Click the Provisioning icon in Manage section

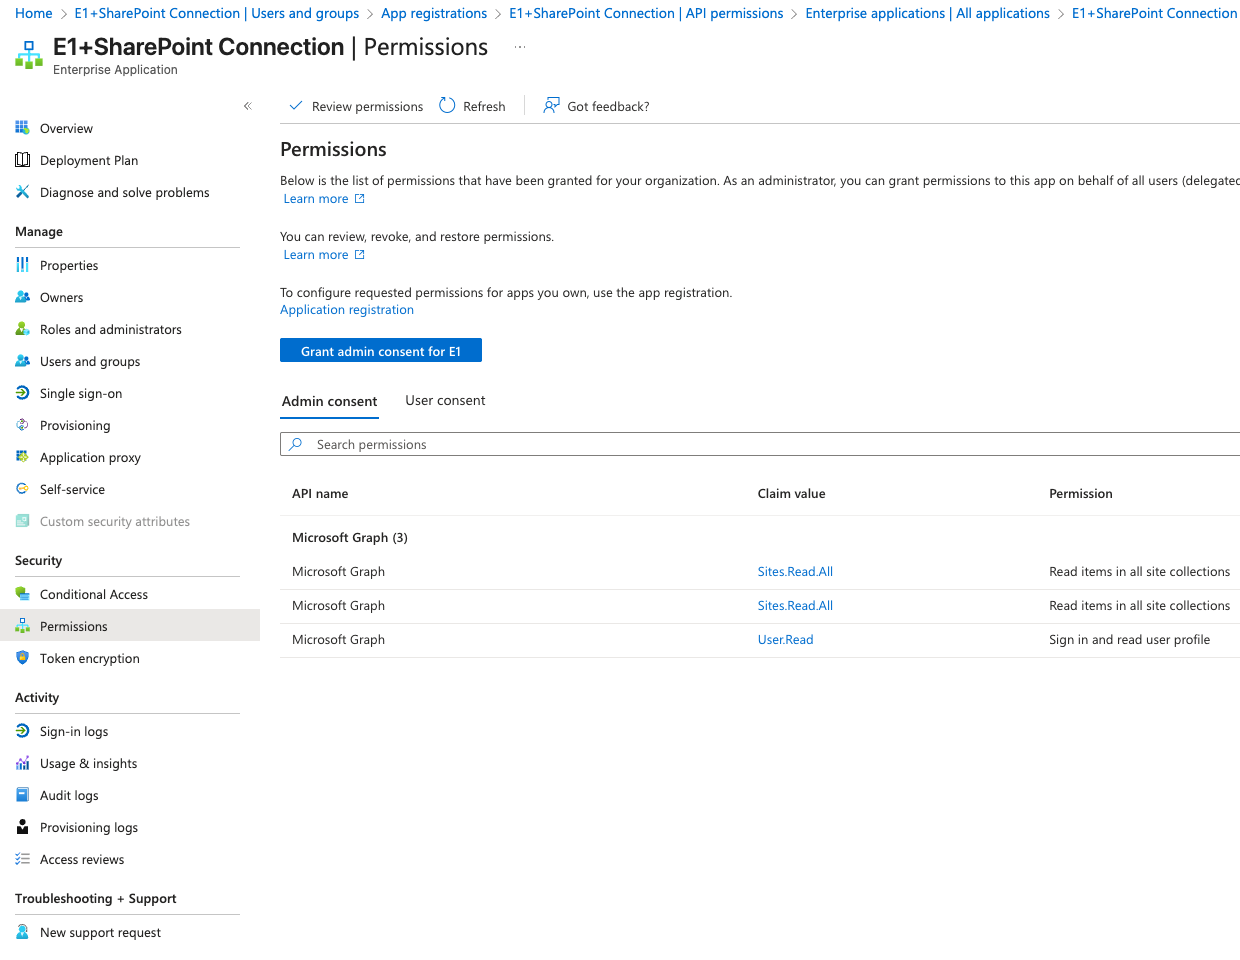pos(22,425)
